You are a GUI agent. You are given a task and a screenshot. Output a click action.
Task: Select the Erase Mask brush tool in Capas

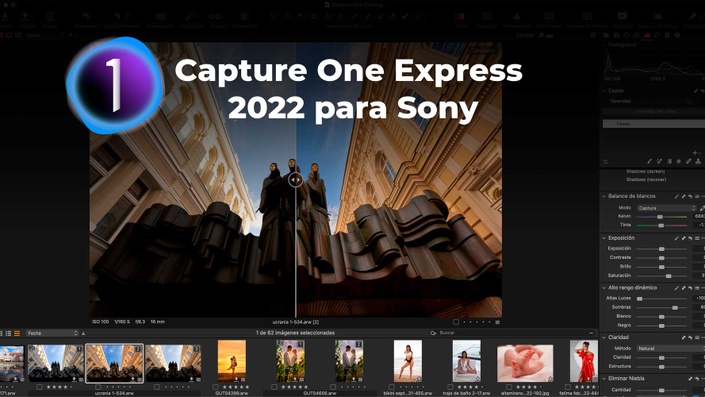point(659,161)
